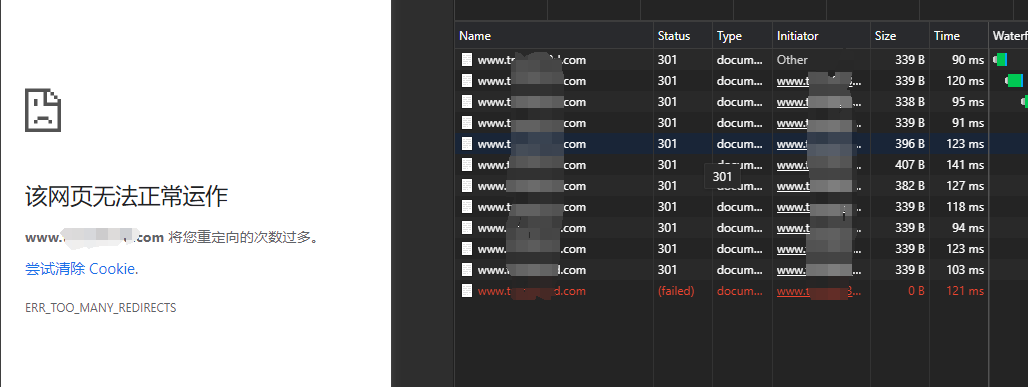Click the document icon of the 103 ms request
This screenshot has width=1028, height=387.
467,270
